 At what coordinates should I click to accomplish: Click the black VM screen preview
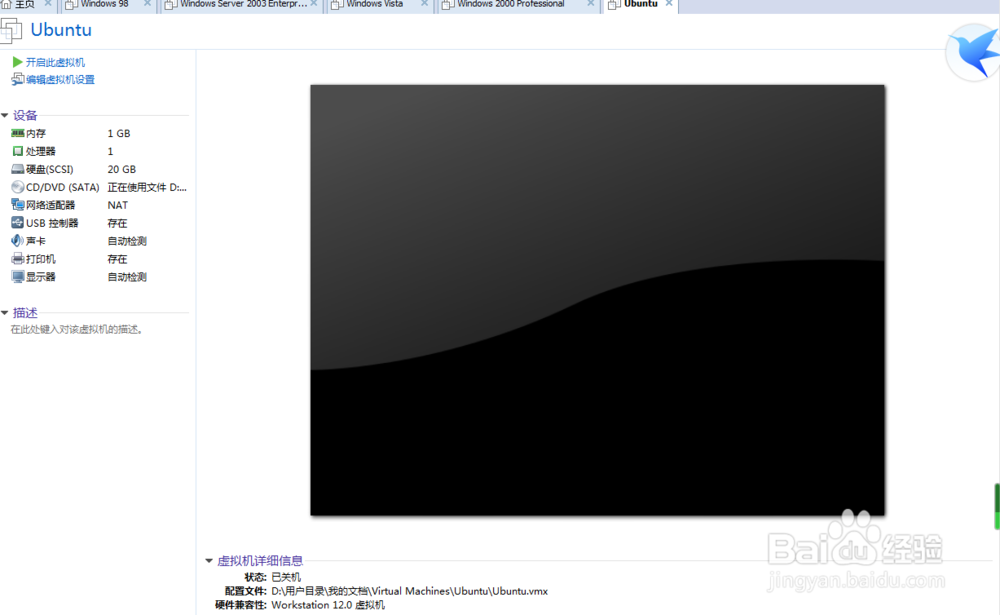pos(597,300)
